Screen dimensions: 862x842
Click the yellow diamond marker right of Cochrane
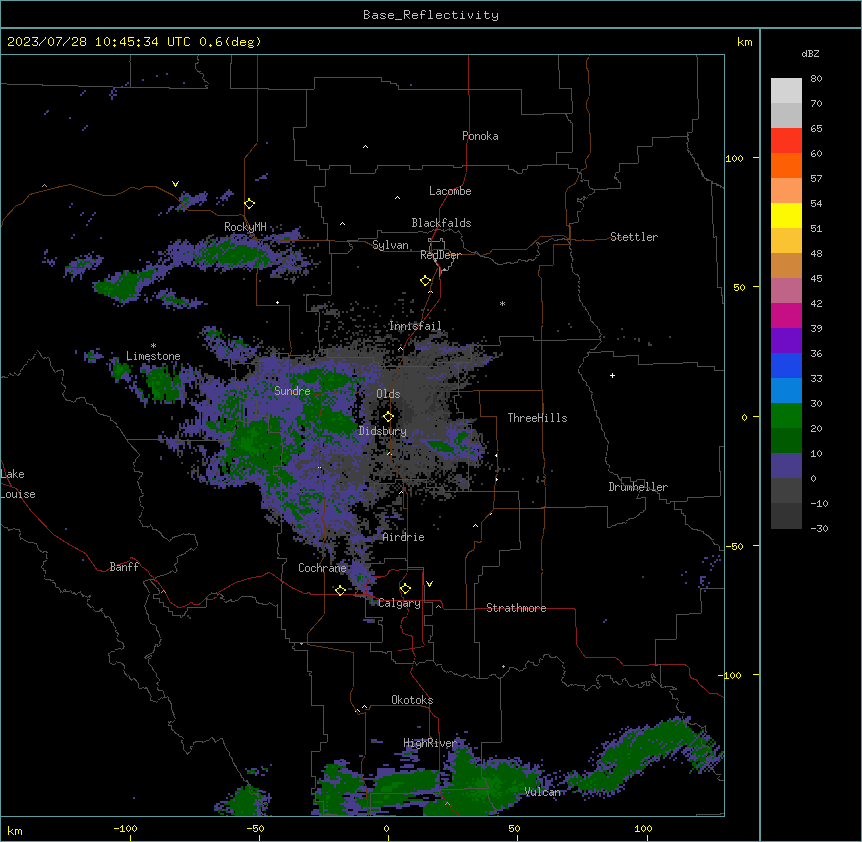click(x=340, y=590)
